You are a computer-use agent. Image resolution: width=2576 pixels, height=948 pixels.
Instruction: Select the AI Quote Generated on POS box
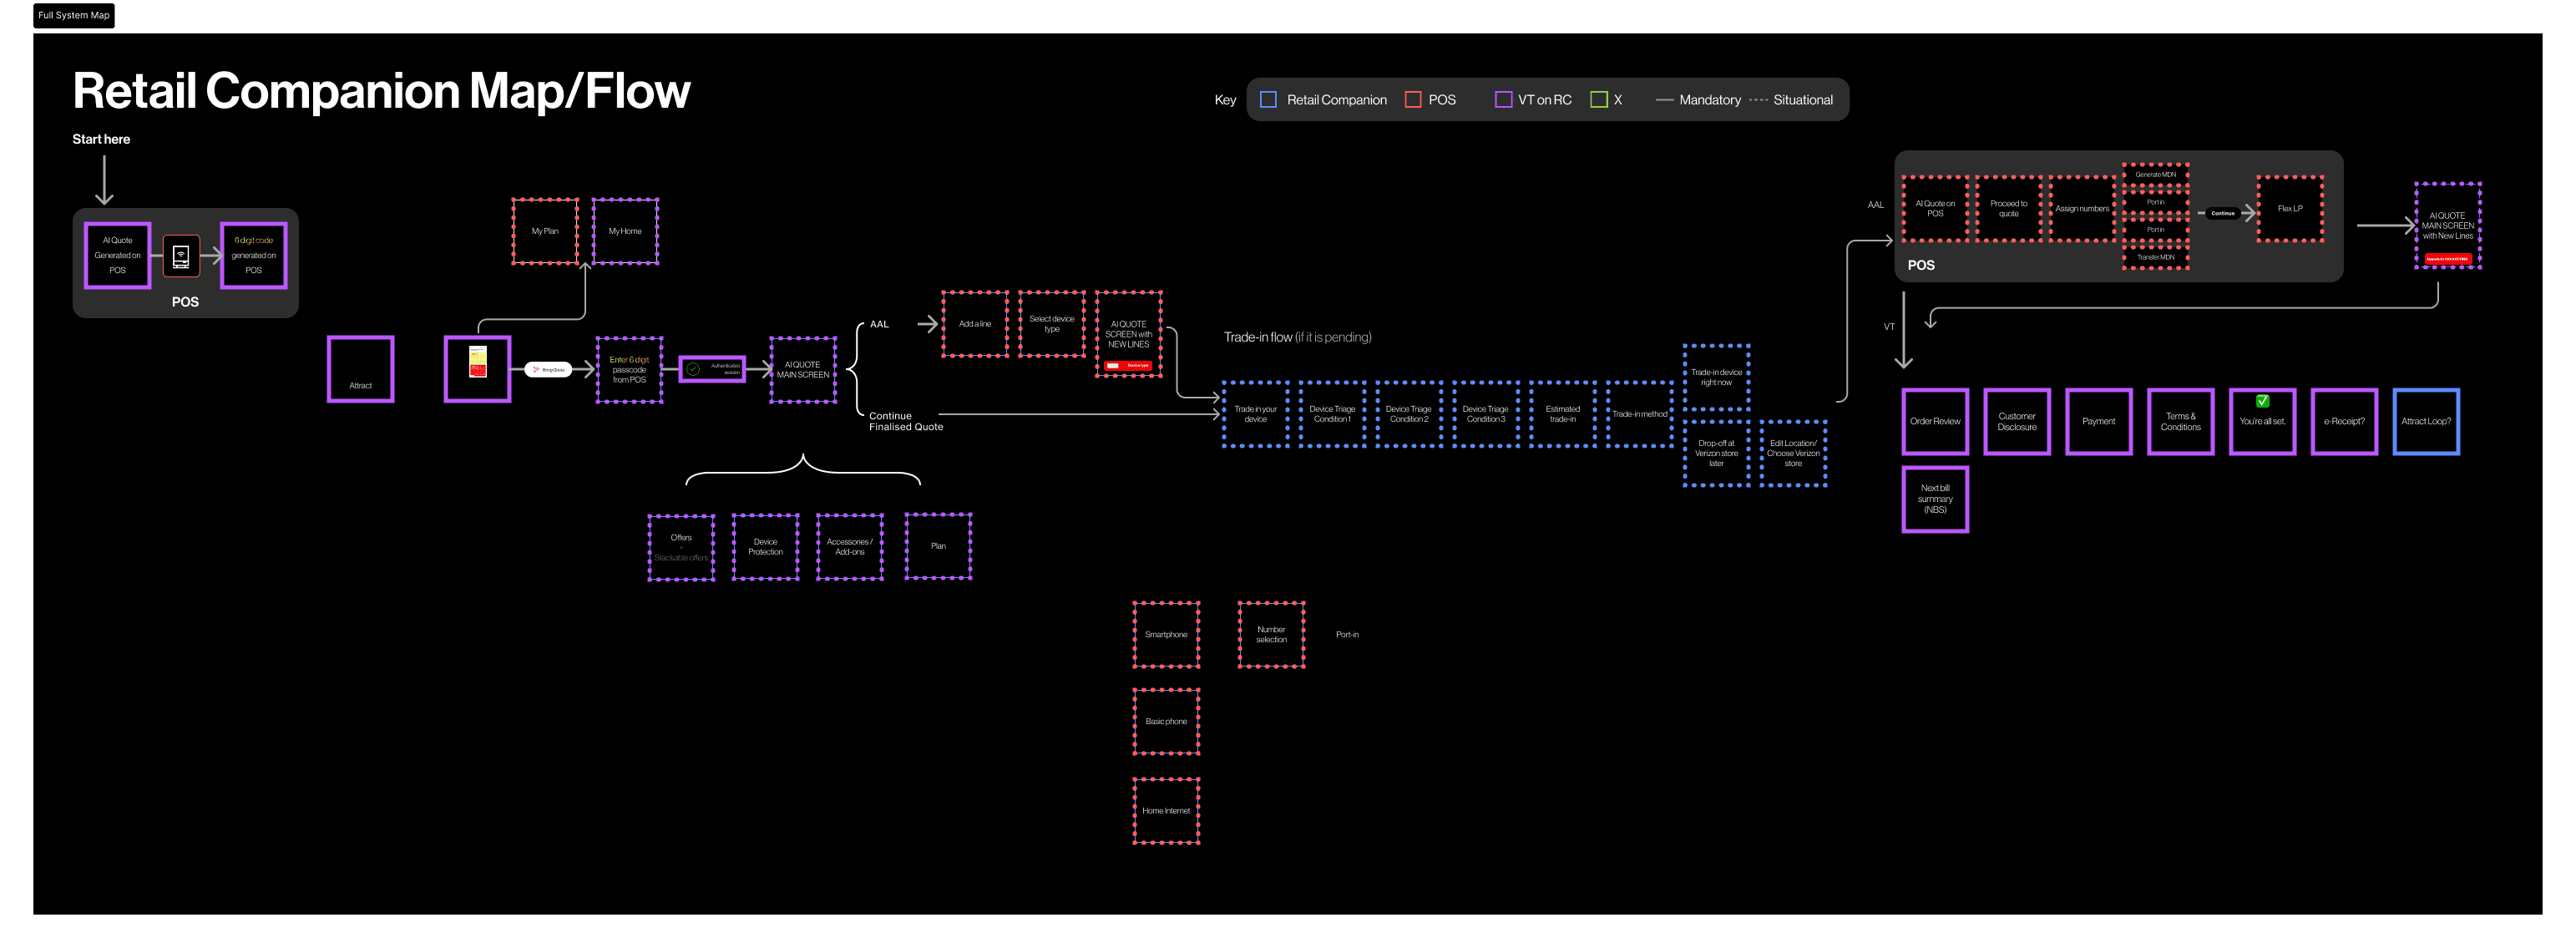[118, 255]
